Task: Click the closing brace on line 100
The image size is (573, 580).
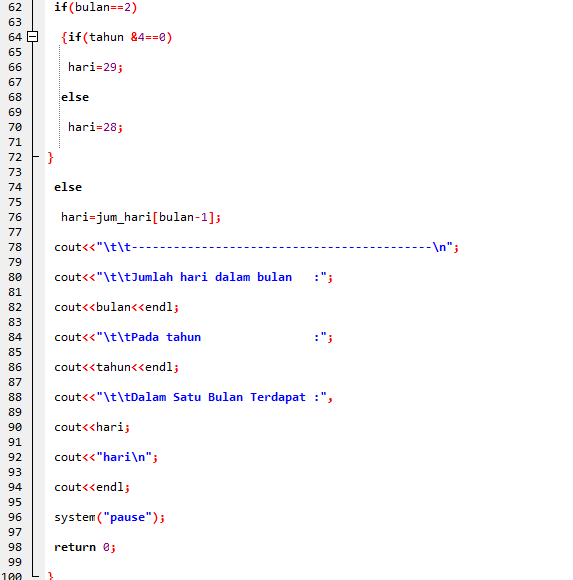Action: coord(50,576)
